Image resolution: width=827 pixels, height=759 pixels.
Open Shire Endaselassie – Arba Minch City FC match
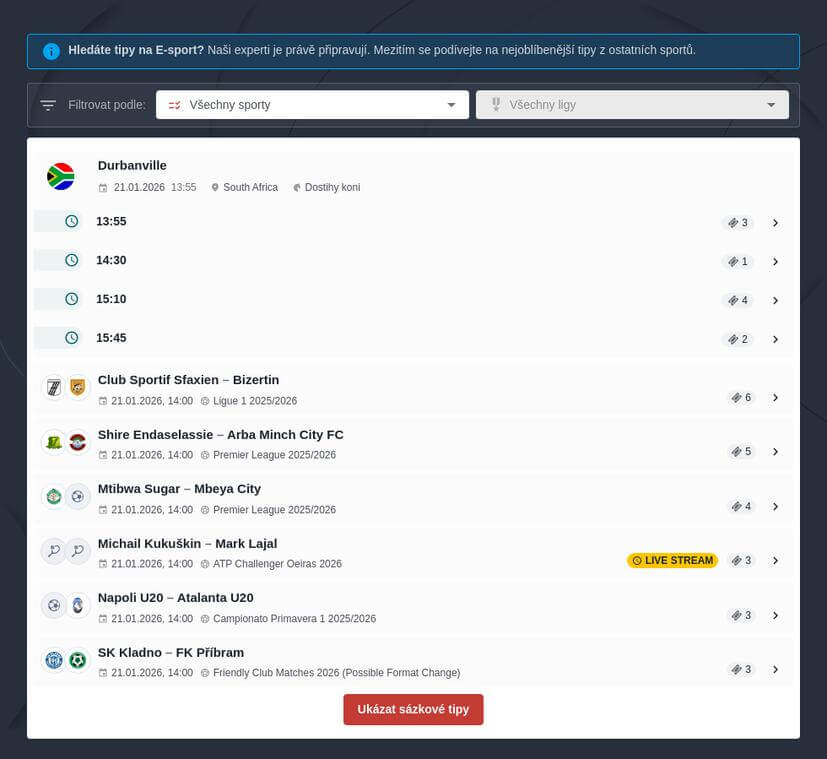(220, 435)
